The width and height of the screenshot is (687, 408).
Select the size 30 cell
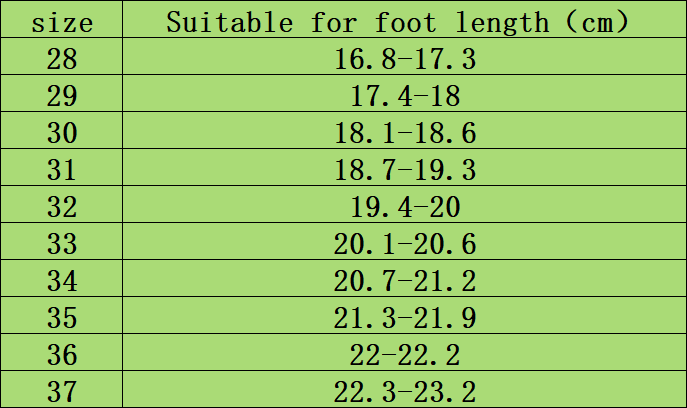tap(62, 133)
